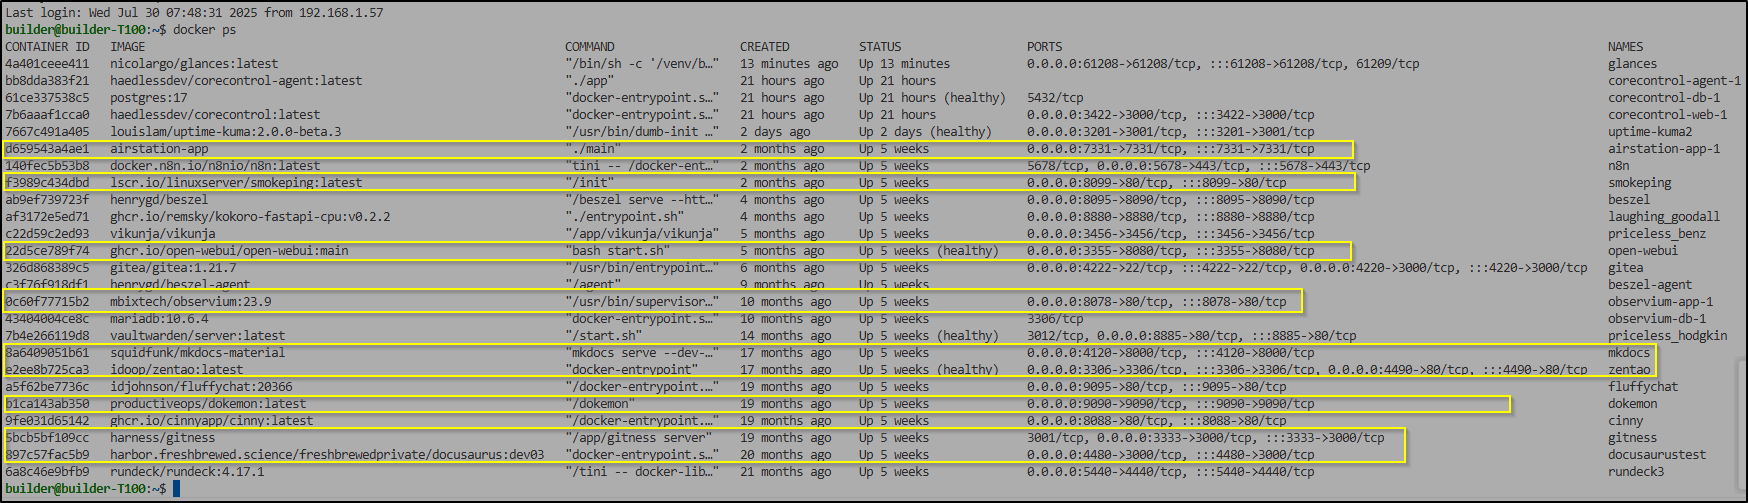Click port mapping 0.0.0.0:7331->7331/tcp
This screenshot has width=1748, height=503.
pos(1104,149)
